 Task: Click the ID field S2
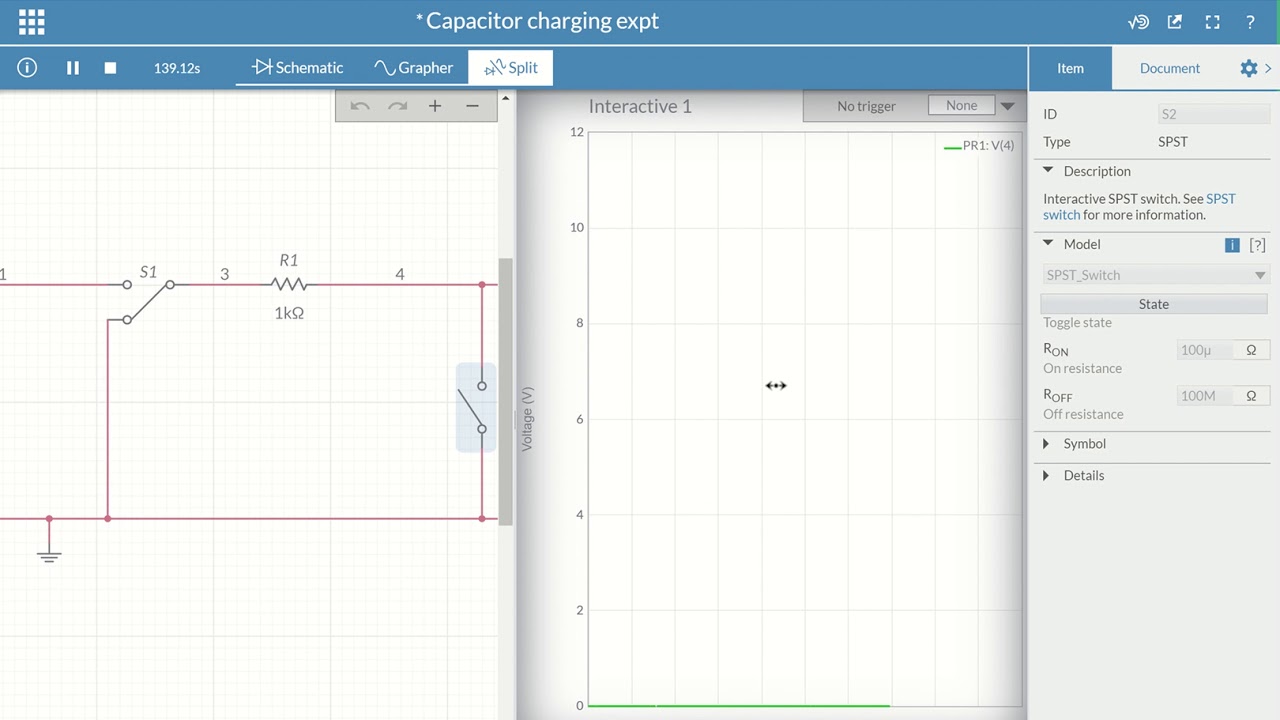pos(1213,114)
